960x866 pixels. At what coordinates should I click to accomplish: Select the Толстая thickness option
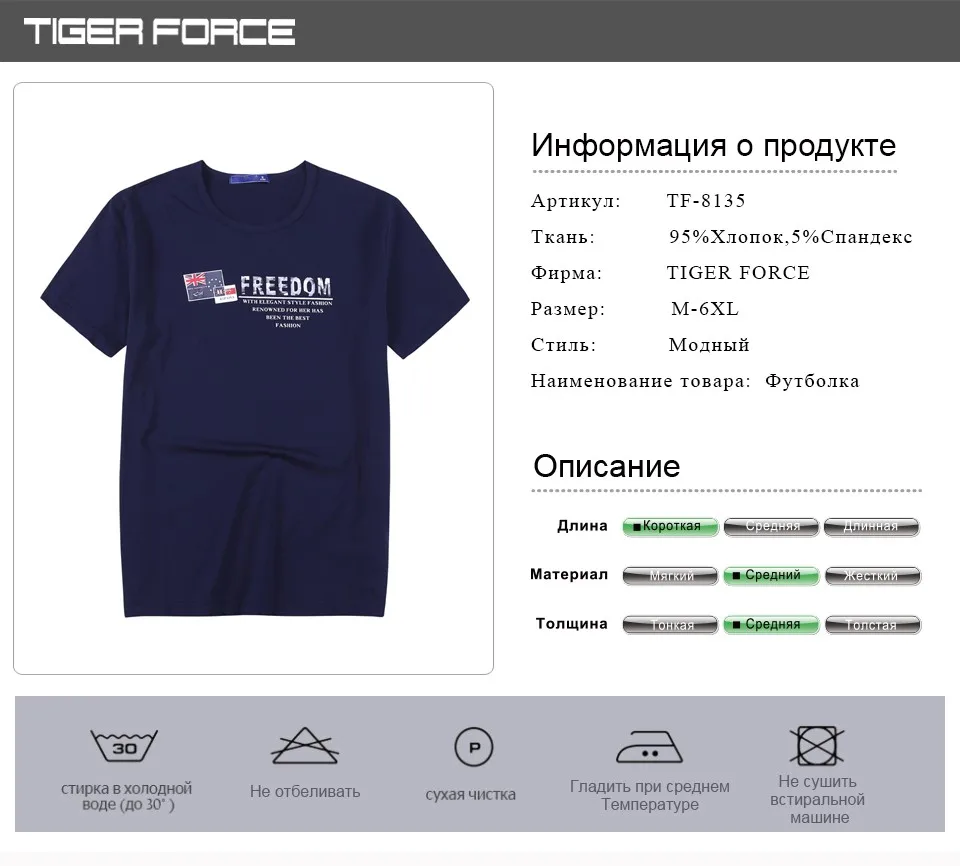(x=872, y=624)
